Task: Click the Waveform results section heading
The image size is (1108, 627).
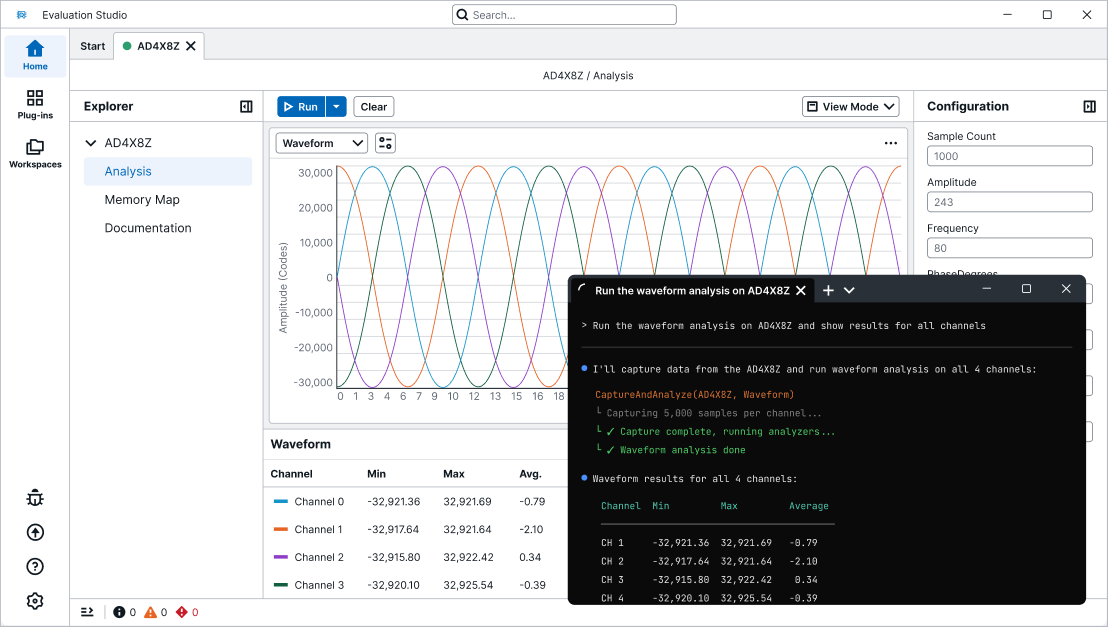Action: [300, 444]
